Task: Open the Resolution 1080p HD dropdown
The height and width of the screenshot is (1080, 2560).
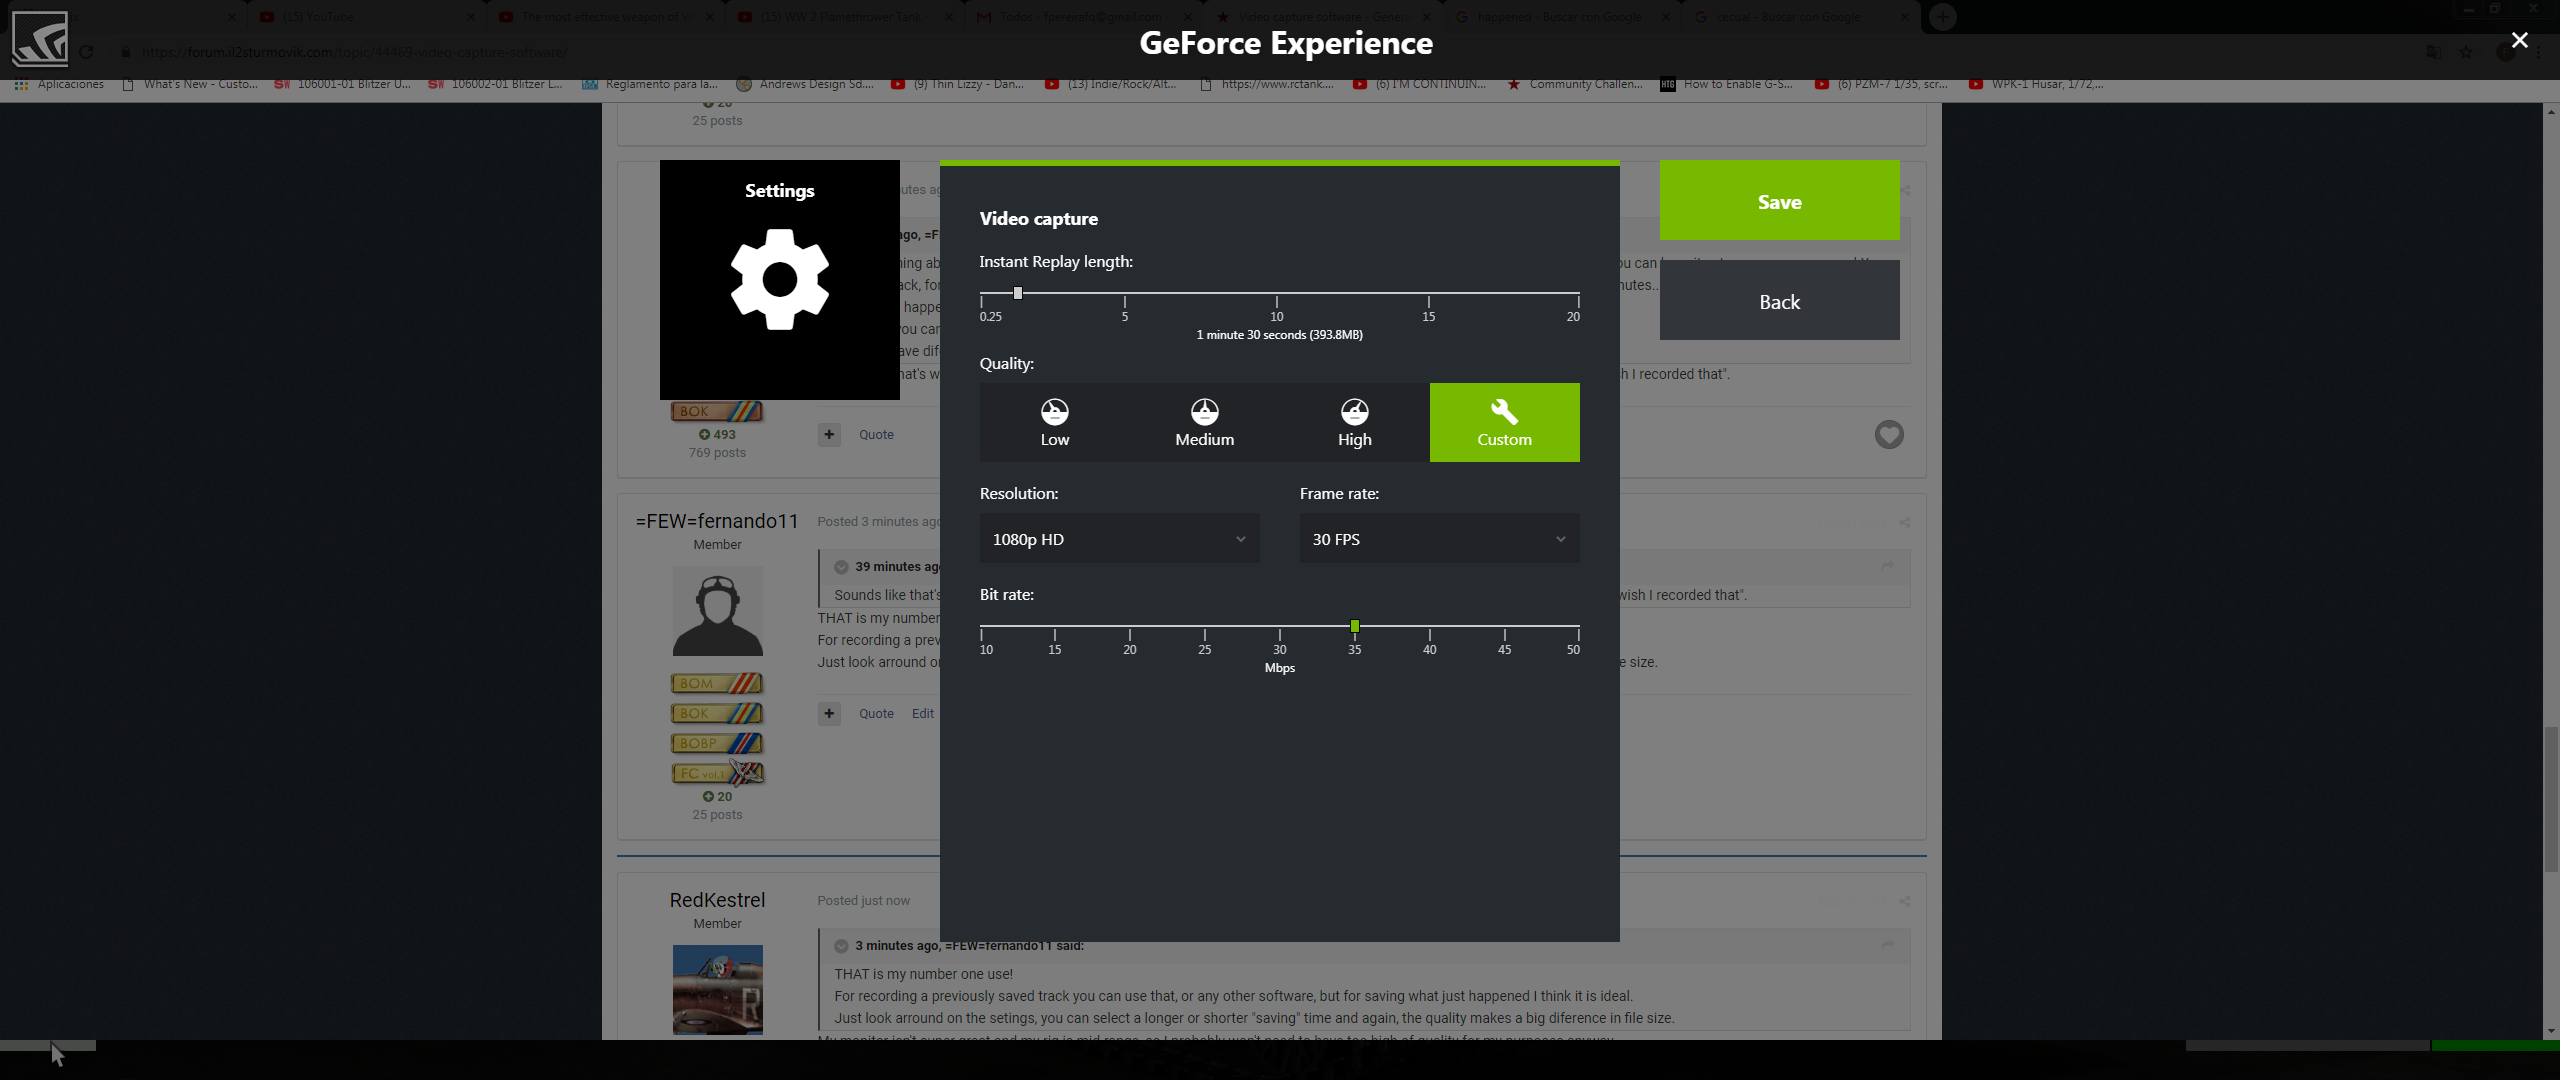Action: 1119,539
